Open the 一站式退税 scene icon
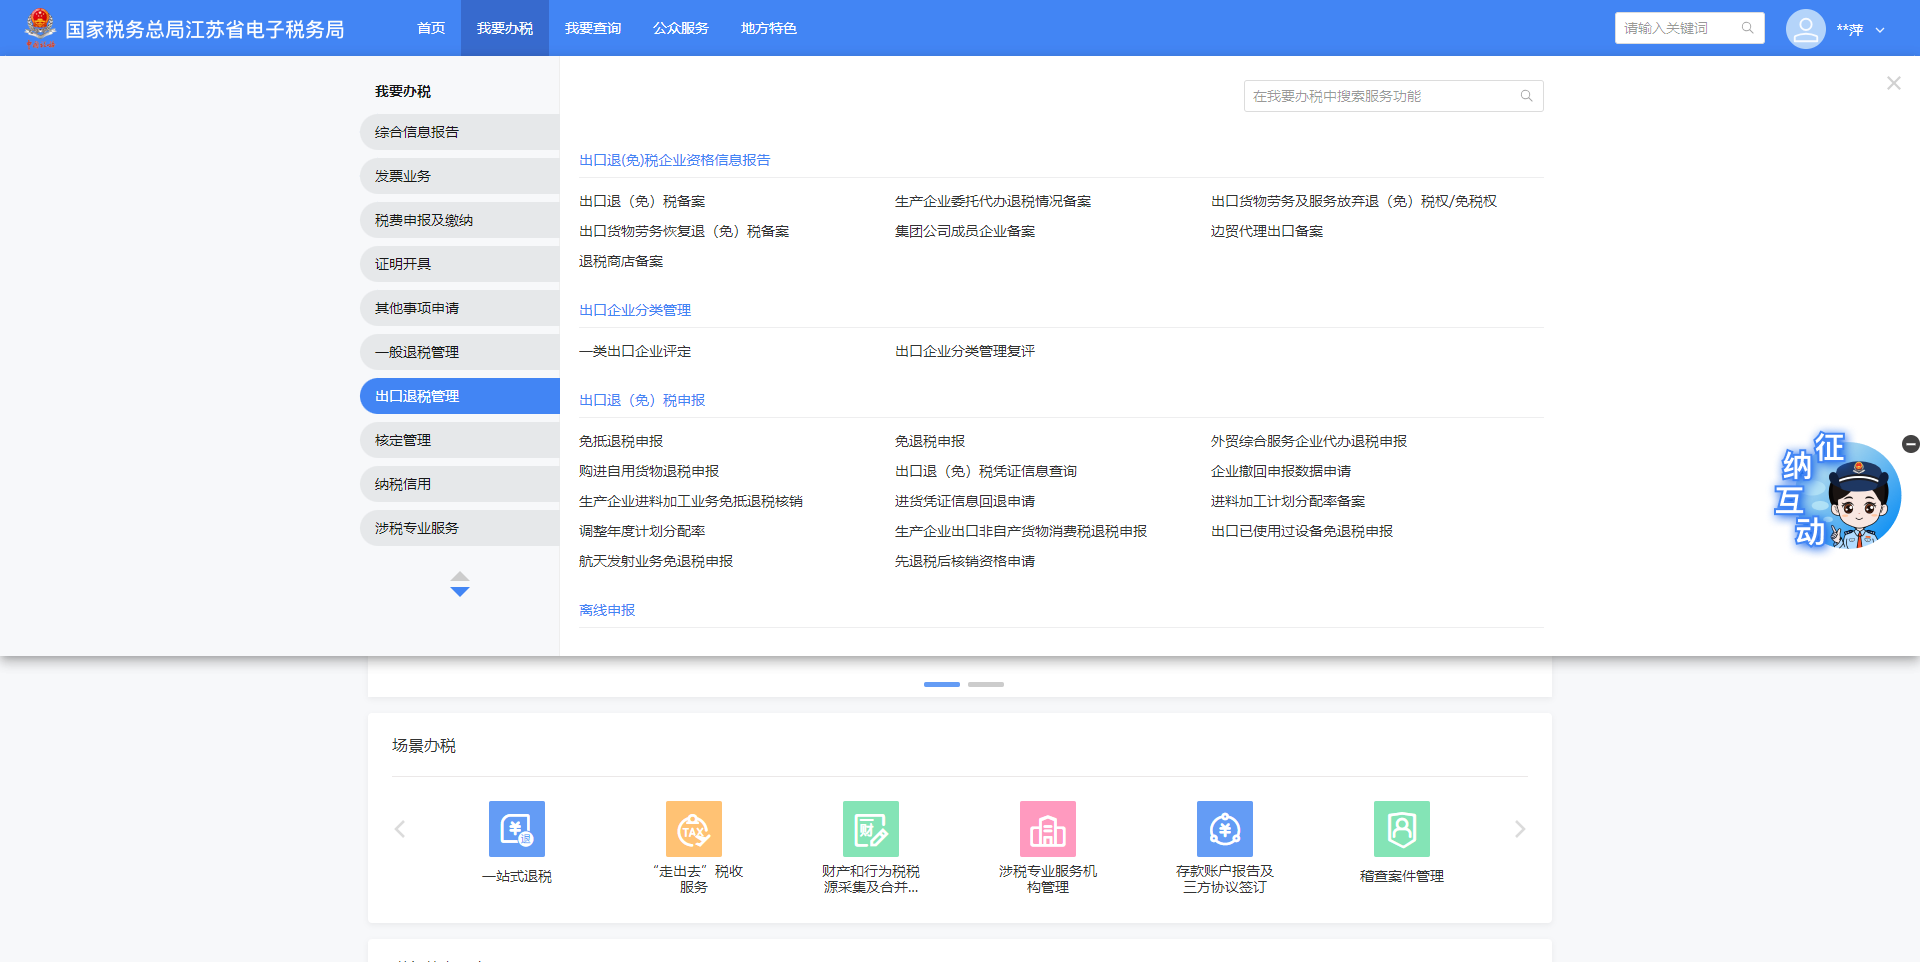 click(x=516, y=829)
